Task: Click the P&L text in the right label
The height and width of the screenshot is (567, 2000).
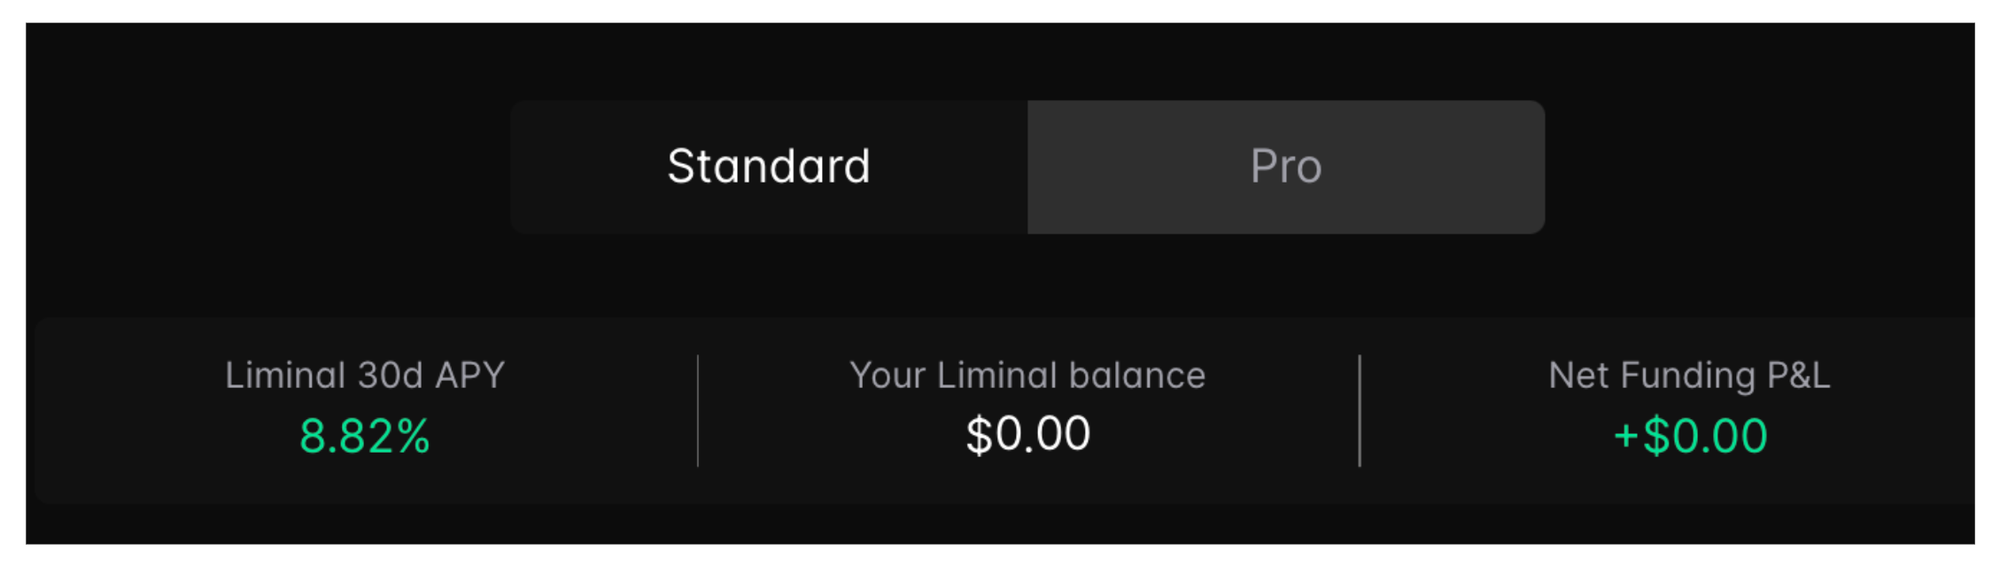Action: [x=1798, y=375]
